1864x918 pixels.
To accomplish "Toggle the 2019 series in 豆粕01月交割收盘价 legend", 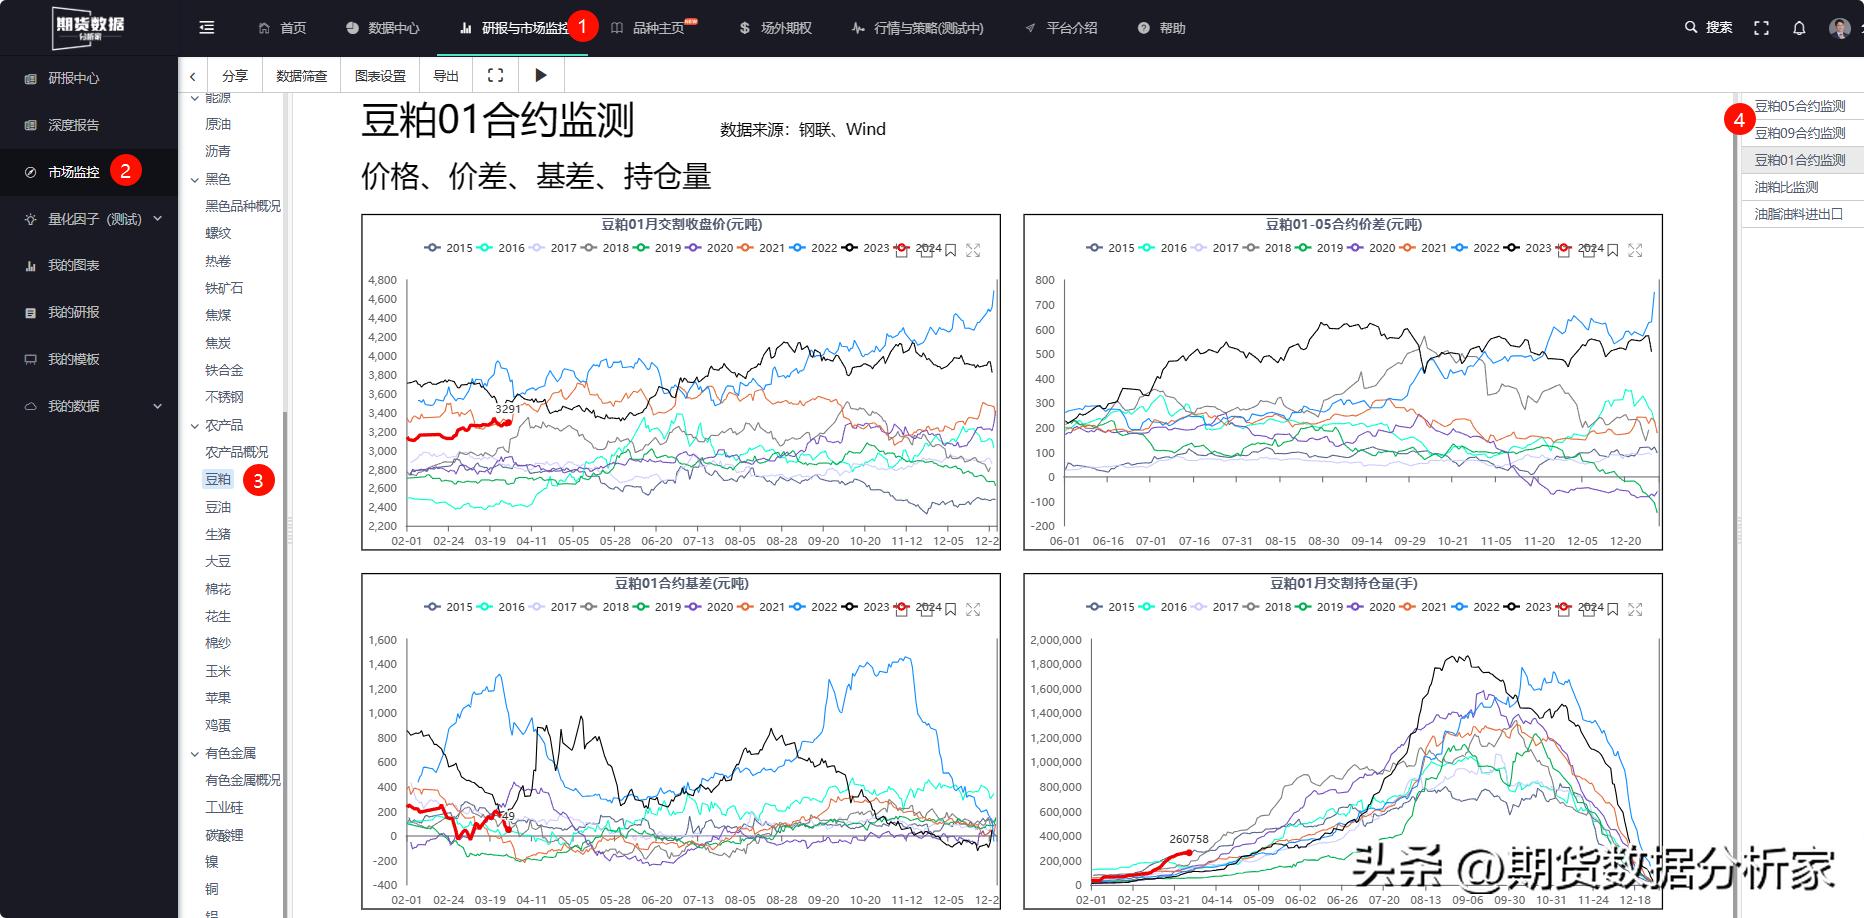I will 657,248.
